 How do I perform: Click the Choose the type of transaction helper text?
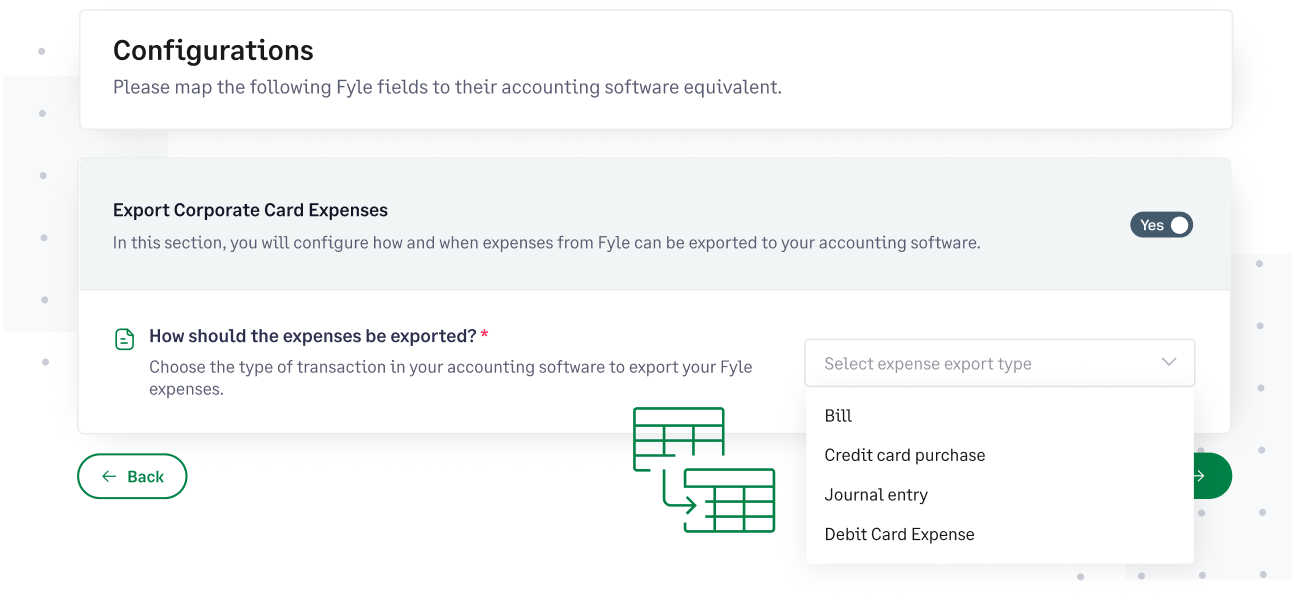click(450, 378)
